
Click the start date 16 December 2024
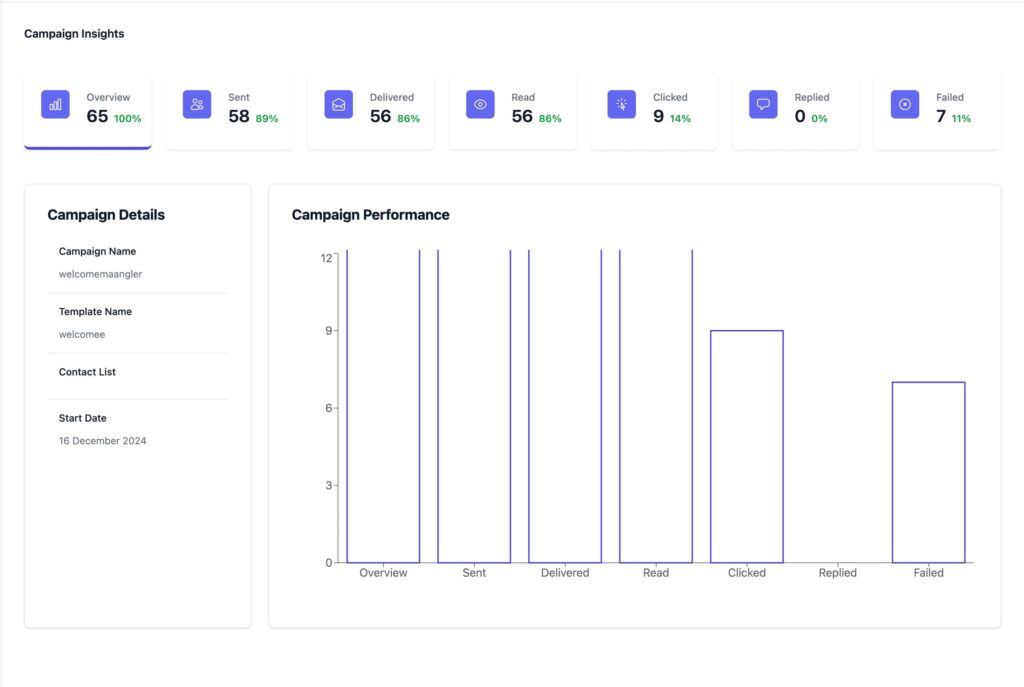tap(102, 440)
